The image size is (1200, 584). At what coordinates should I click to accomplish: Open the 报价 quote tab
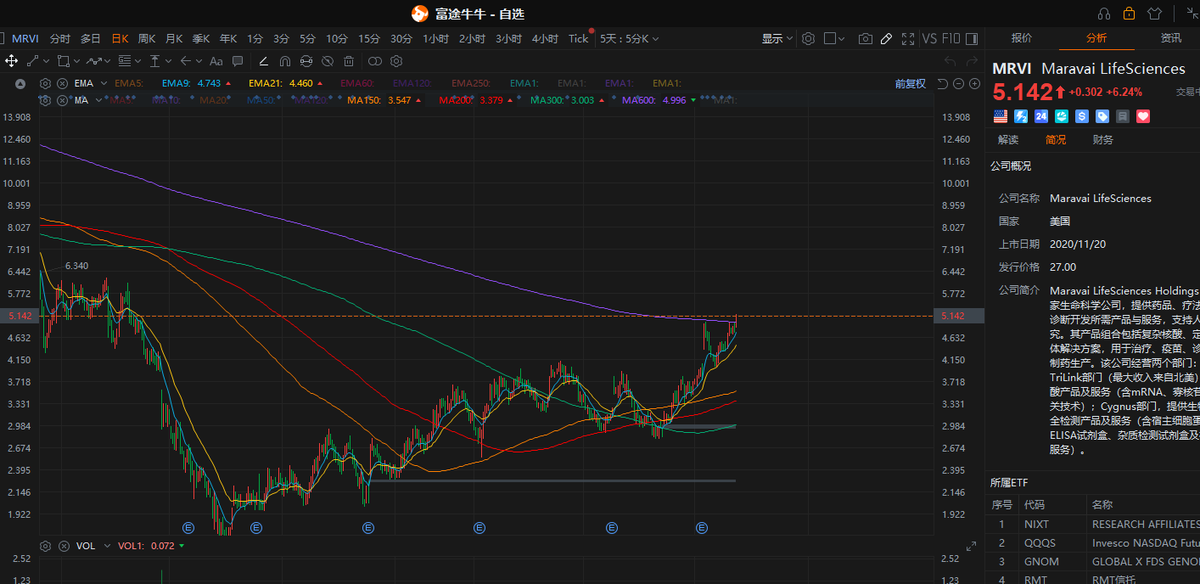coord(1022,38)
